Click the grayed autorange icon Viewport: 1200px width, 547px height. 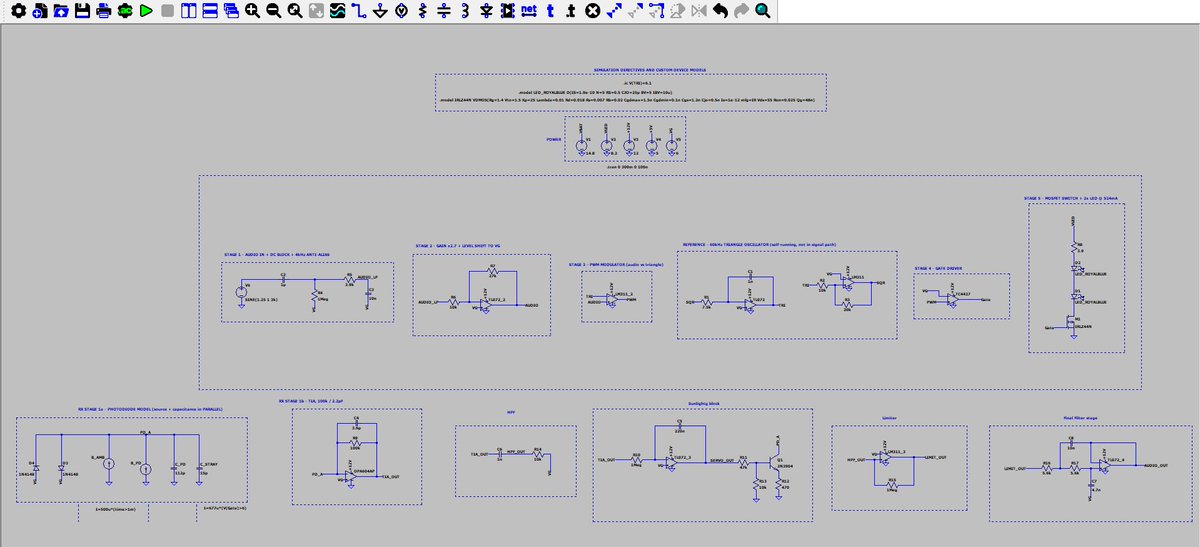pyautogui.click(x=316, y=11)
